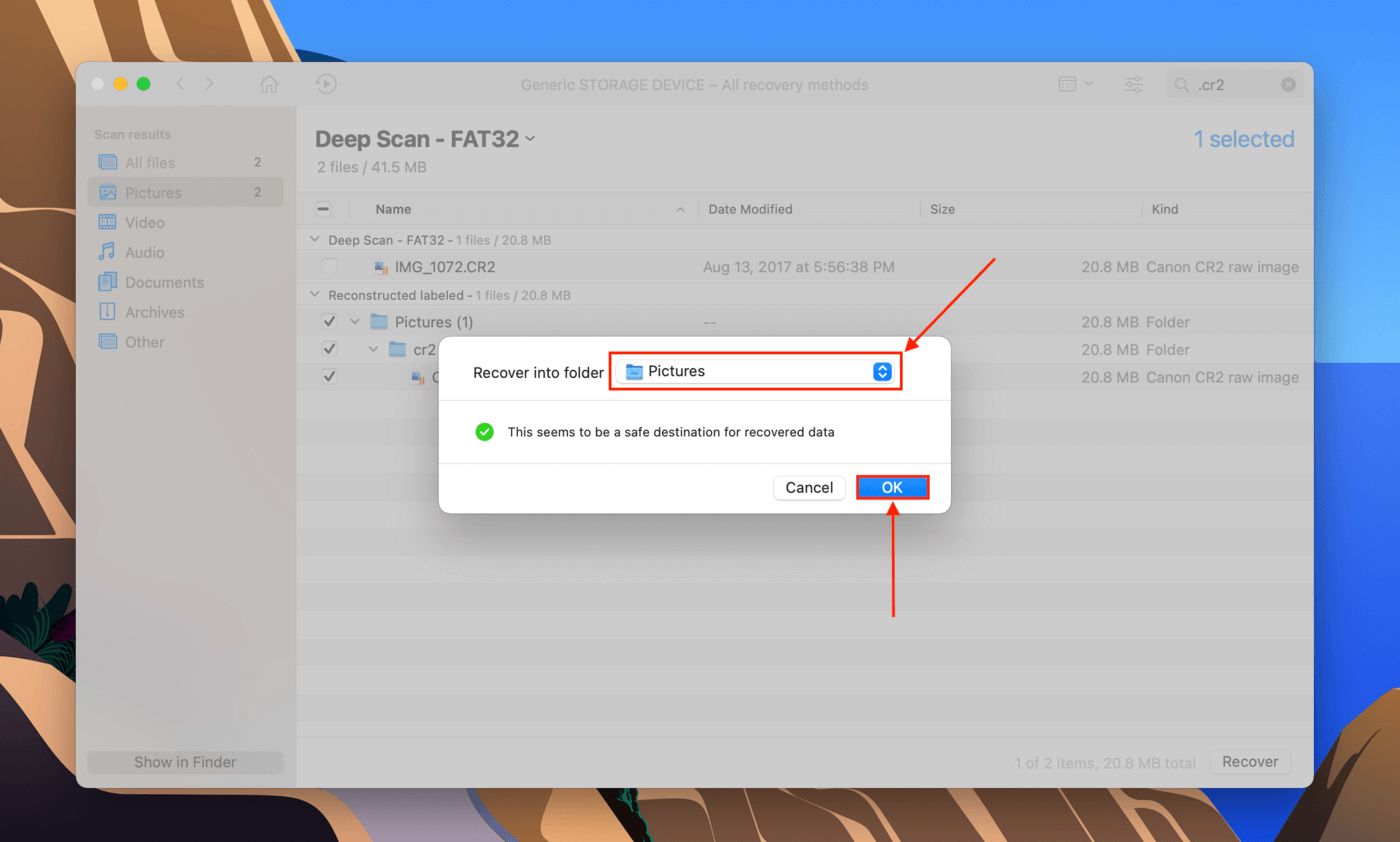This screenshot has width=1400, height=842.
Task: Sort by Name column header
Action: 393,209
